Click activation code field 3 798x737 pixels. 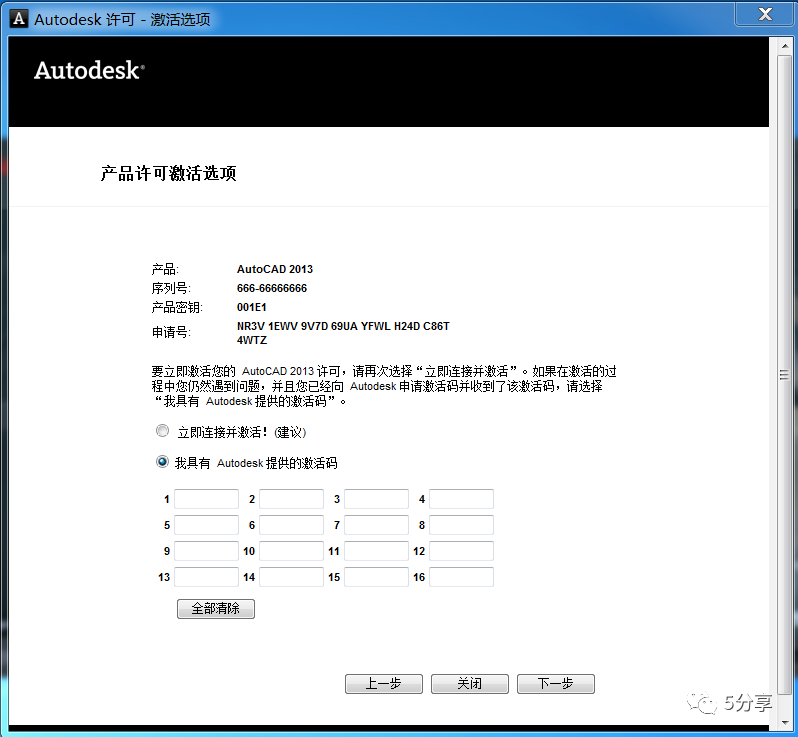[377, 499]
